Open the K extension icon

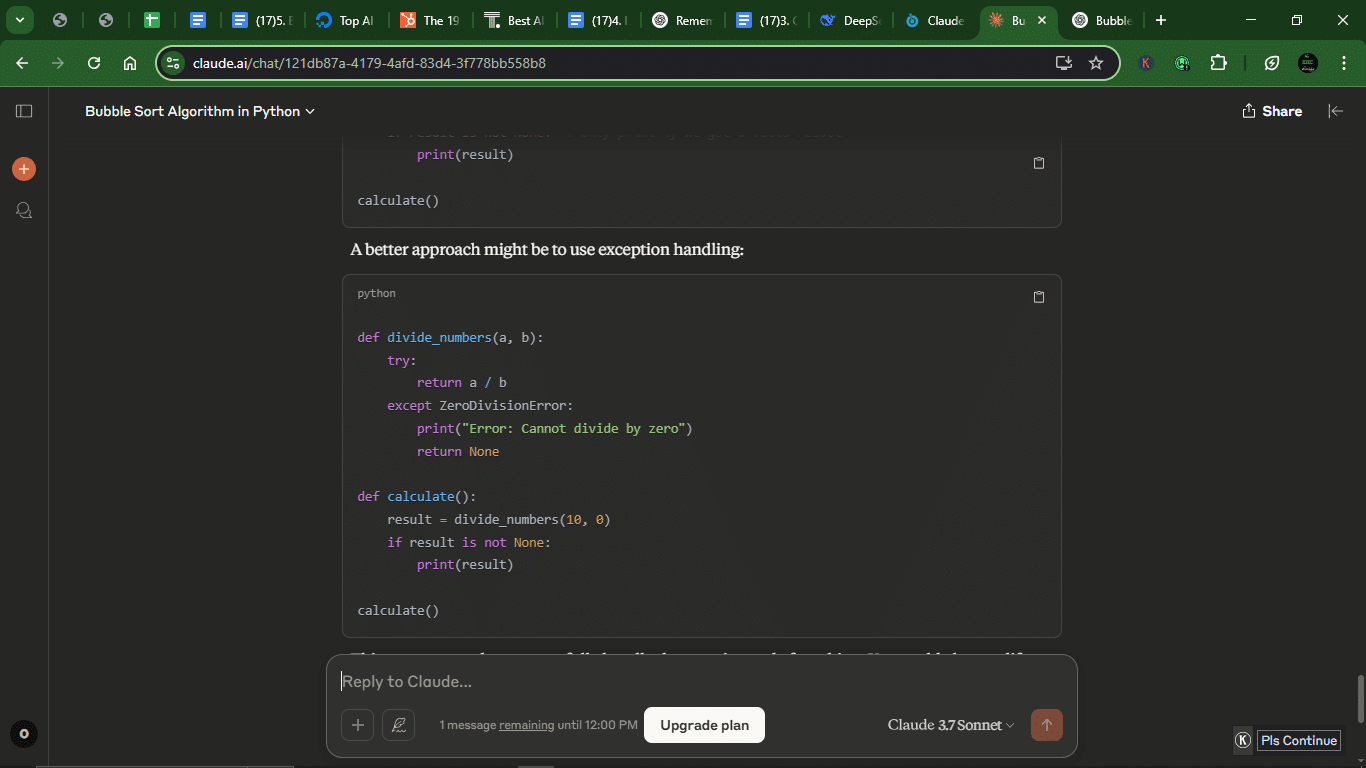point(1146,63)
